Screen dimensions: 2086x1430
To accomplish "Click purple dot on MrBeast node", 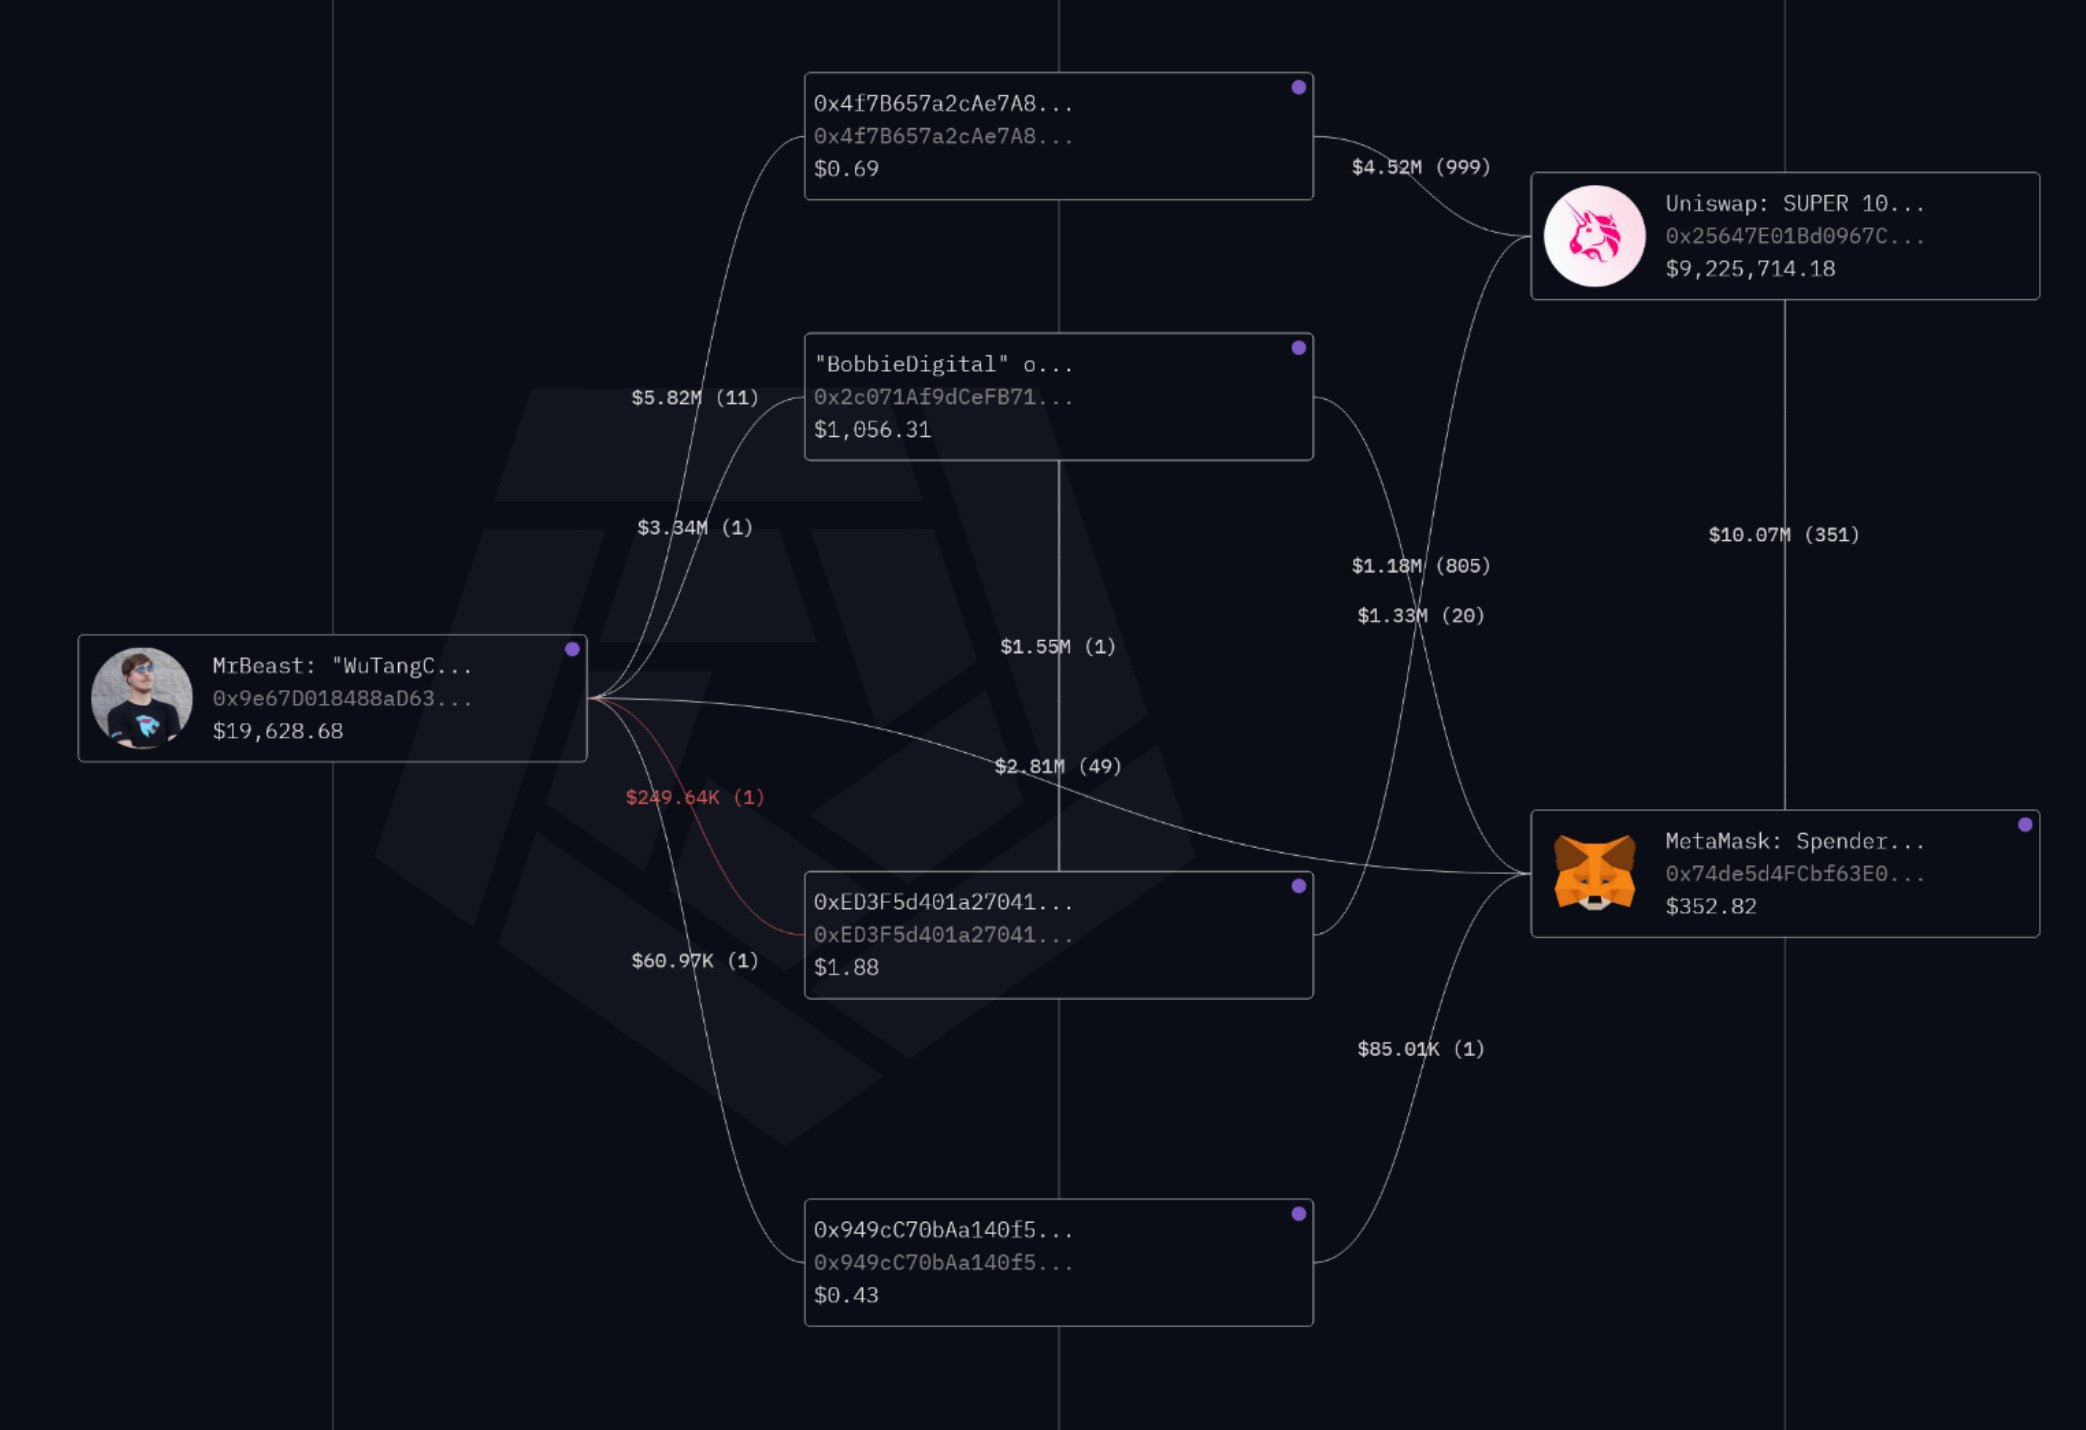I will (572, 649).
